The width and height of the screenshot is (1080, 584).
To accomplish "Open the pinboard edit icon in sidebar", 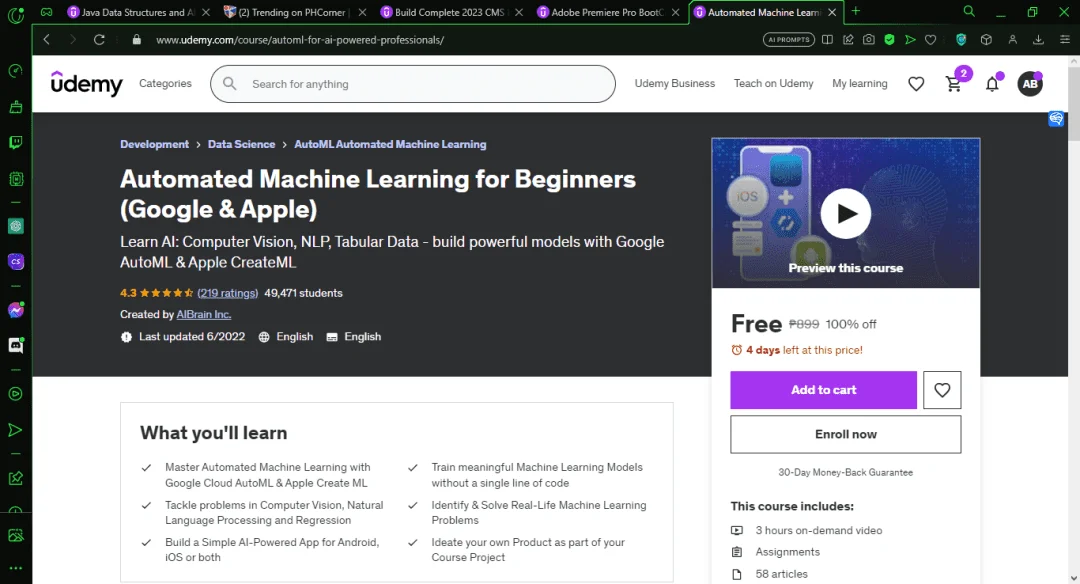I will click(x=15, y=478).
